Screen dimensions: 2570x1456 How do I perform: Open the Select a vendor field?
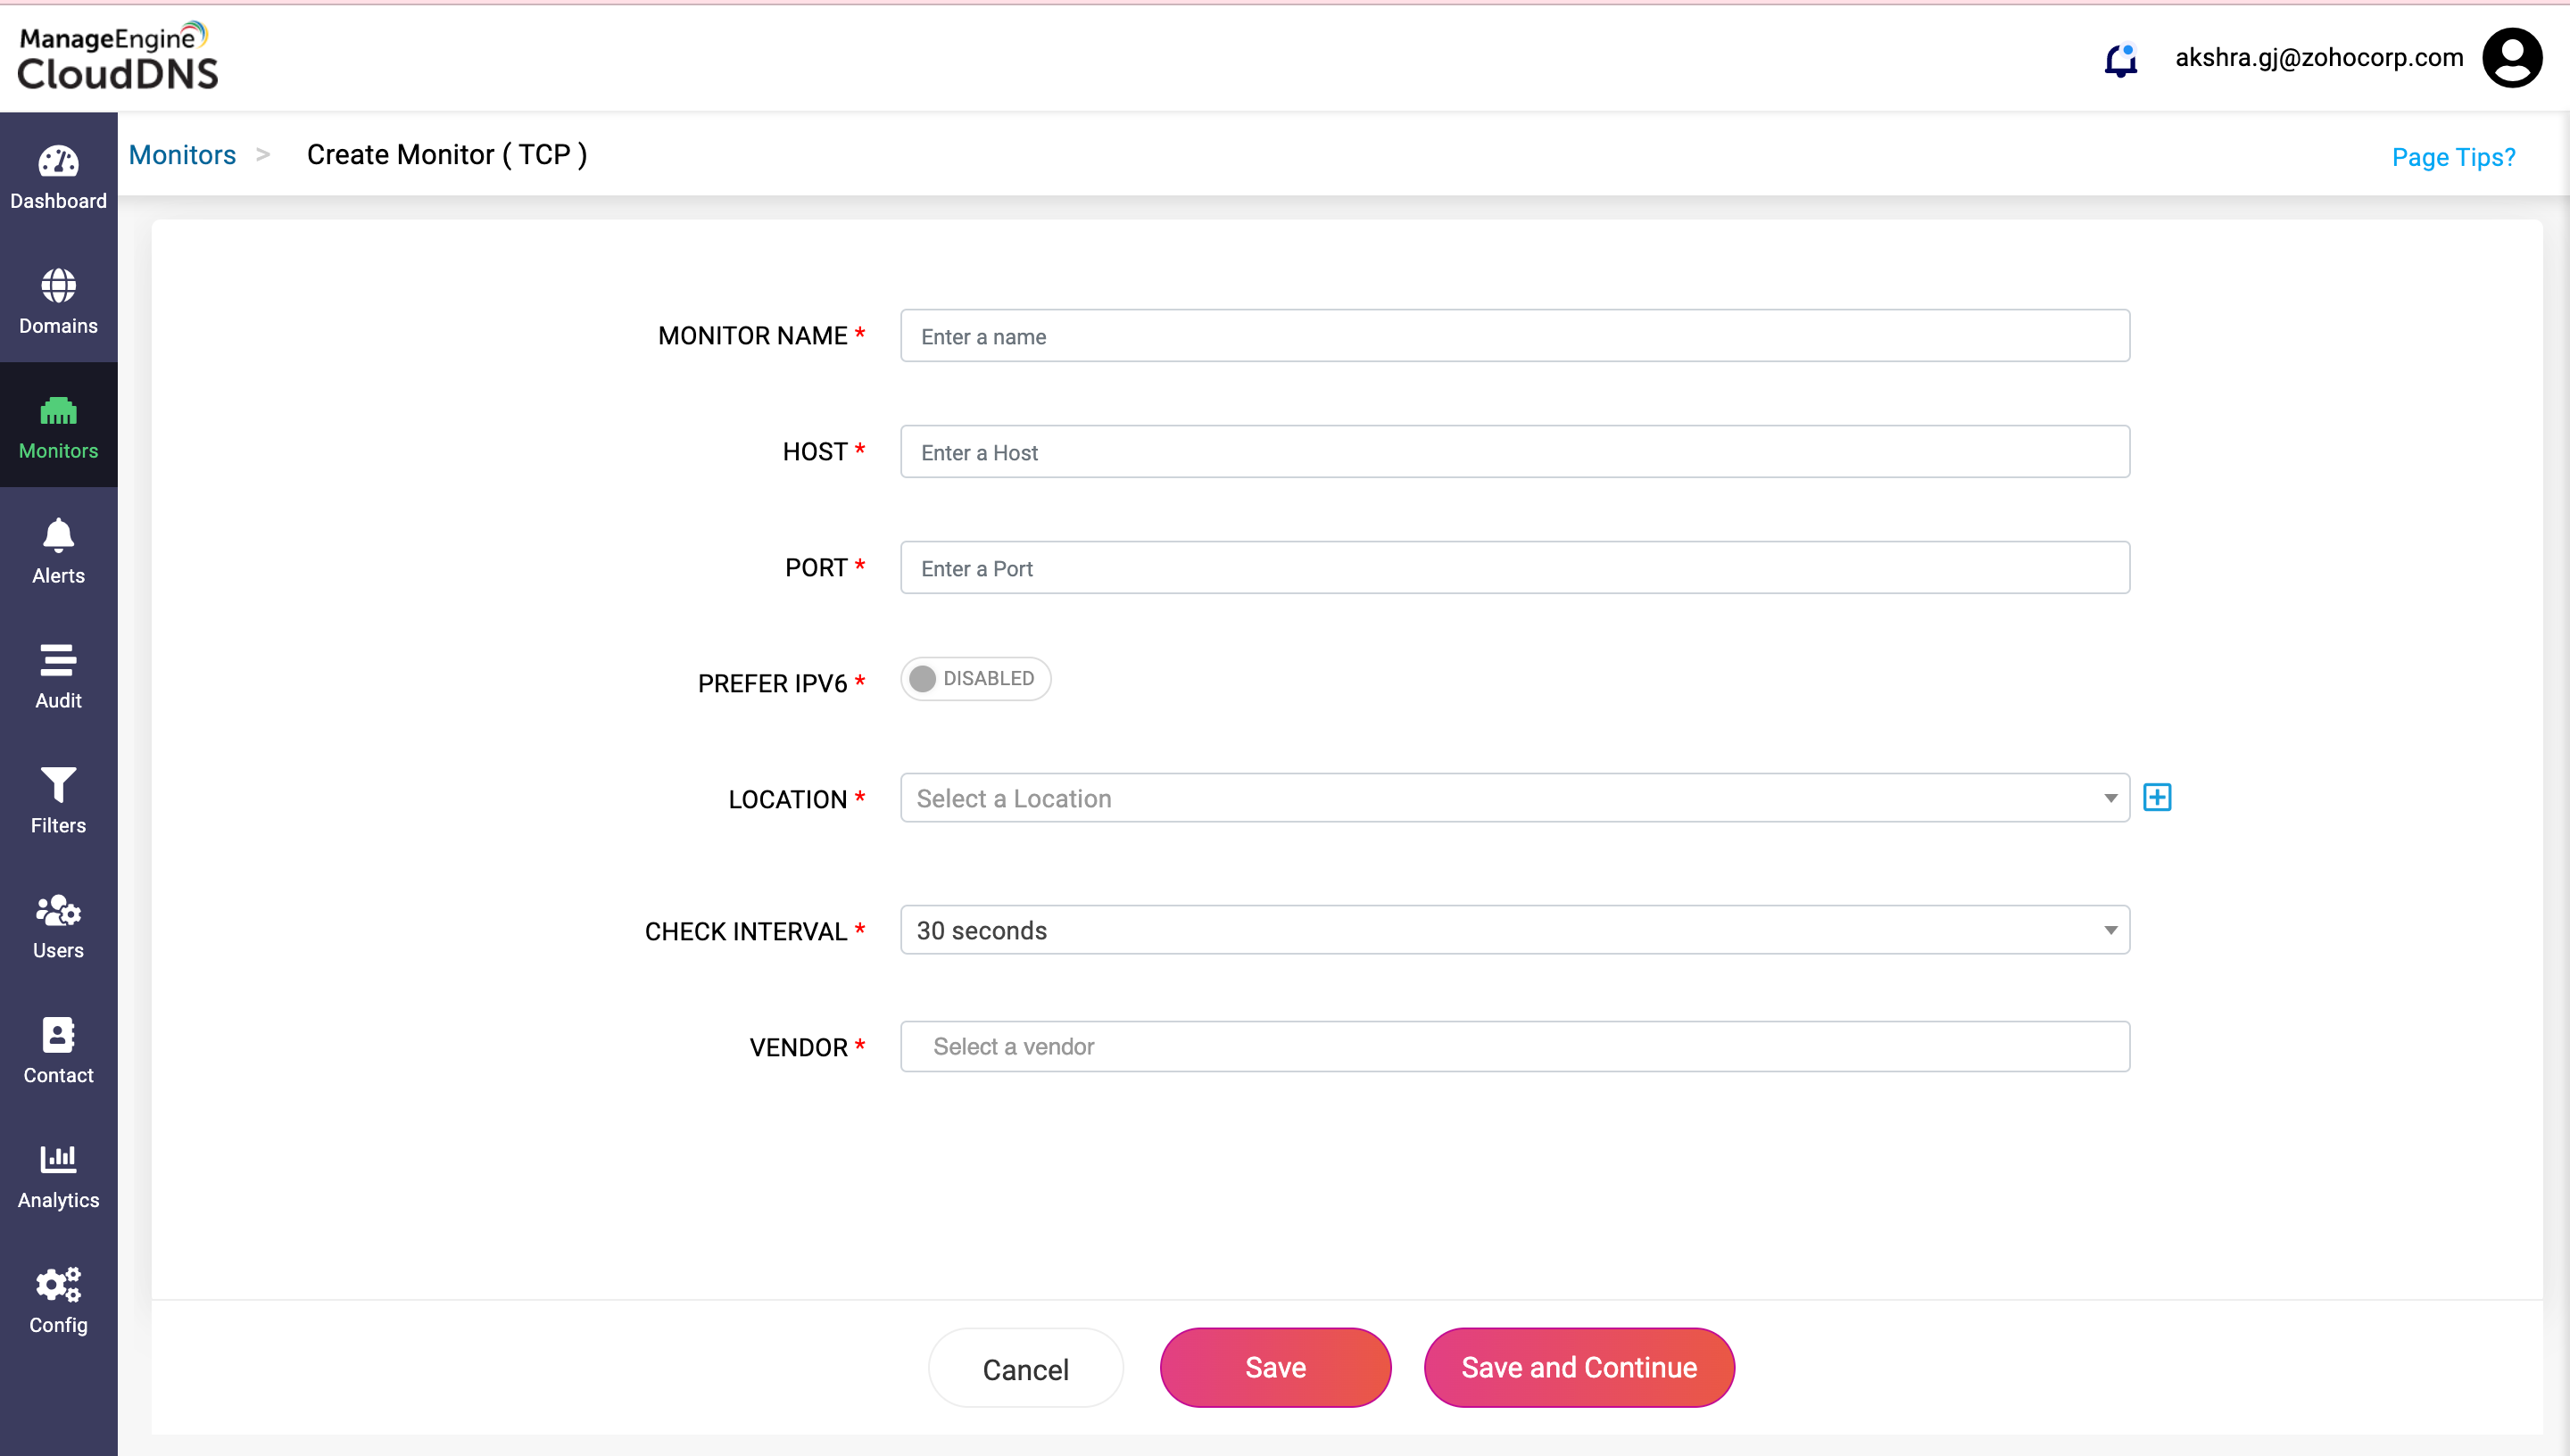(x=1514, y=1046)
